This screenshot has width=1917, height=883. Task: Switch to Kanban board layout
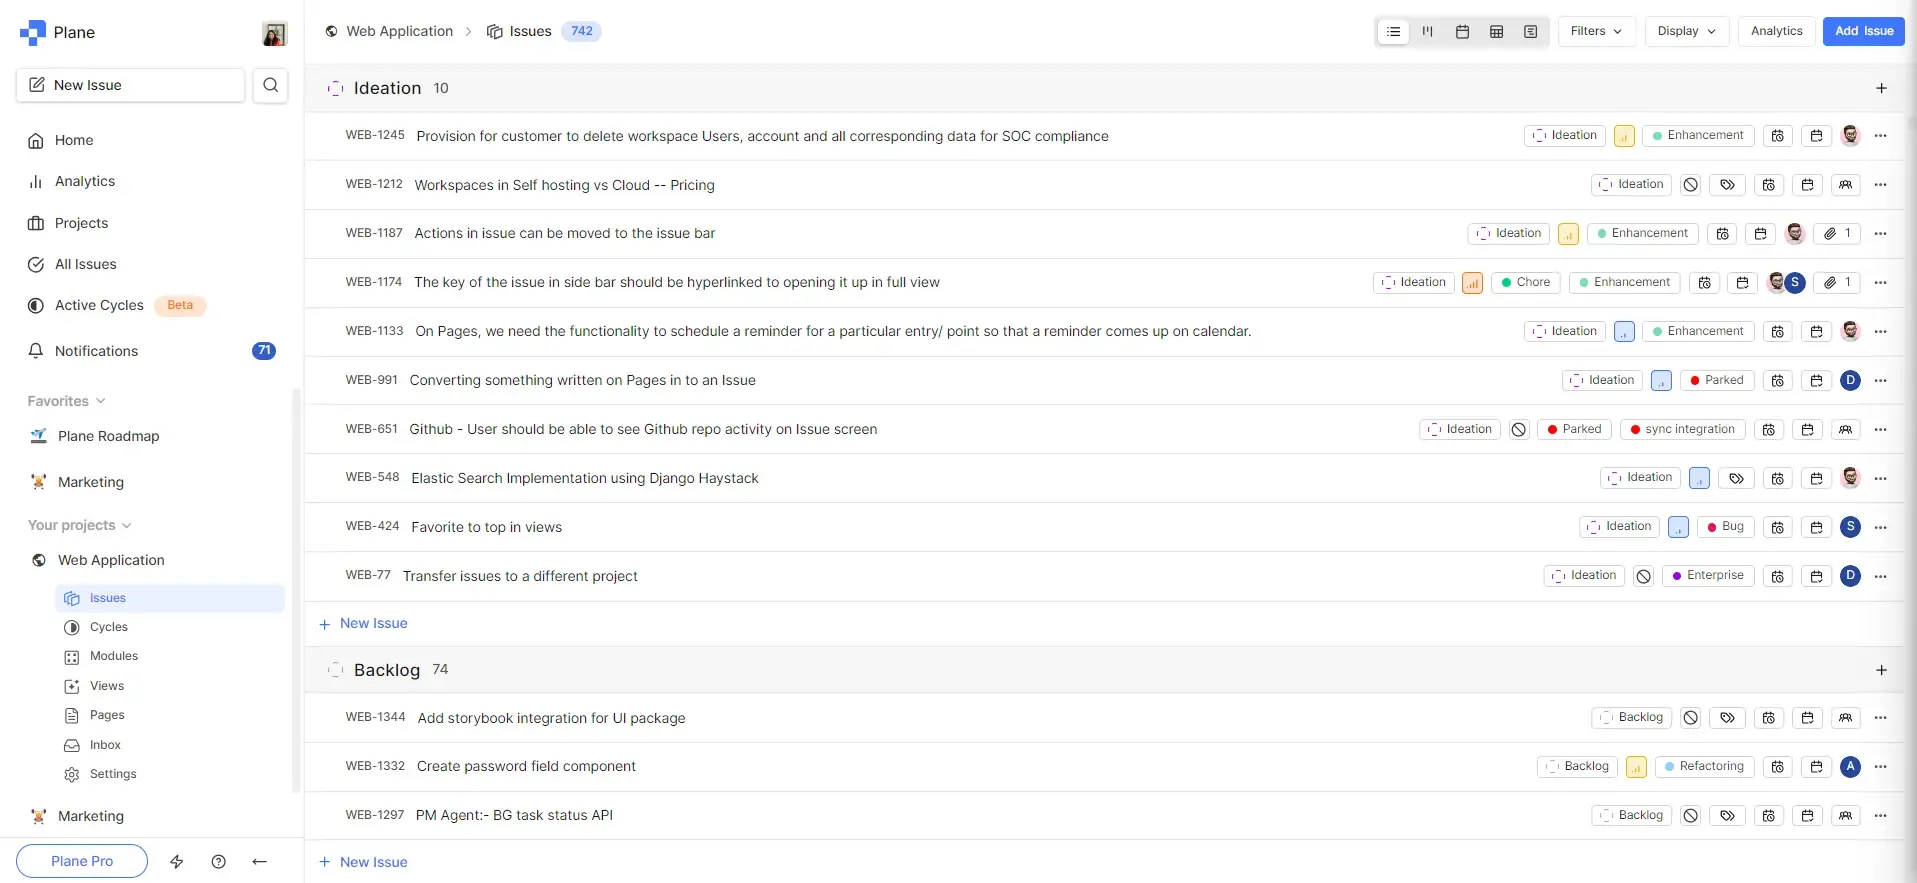1427,32
